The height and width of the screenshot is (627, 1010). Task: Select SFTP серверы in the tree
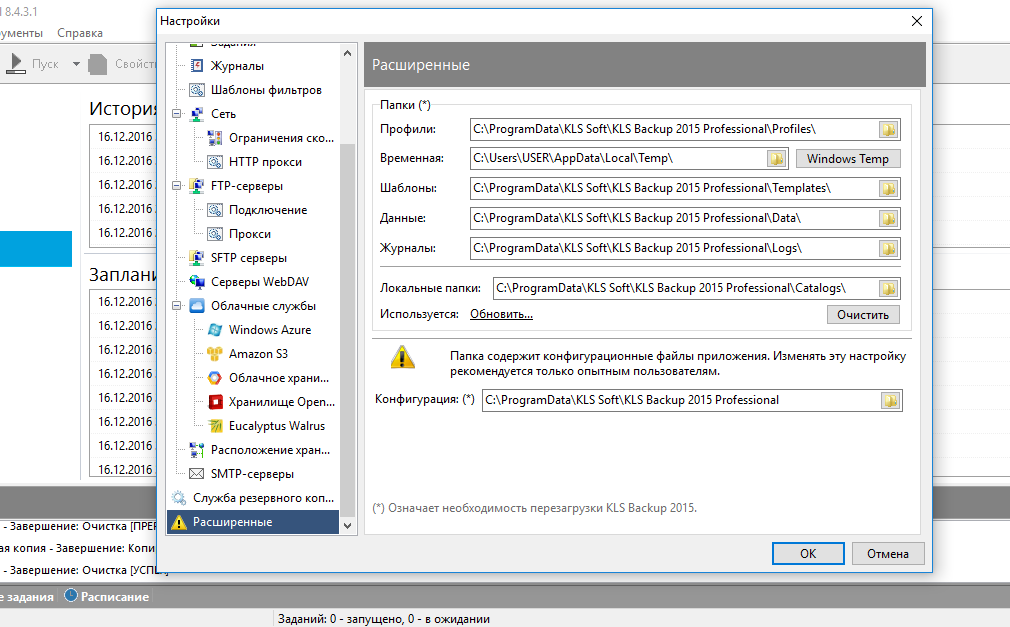click(x=249, y=258)
